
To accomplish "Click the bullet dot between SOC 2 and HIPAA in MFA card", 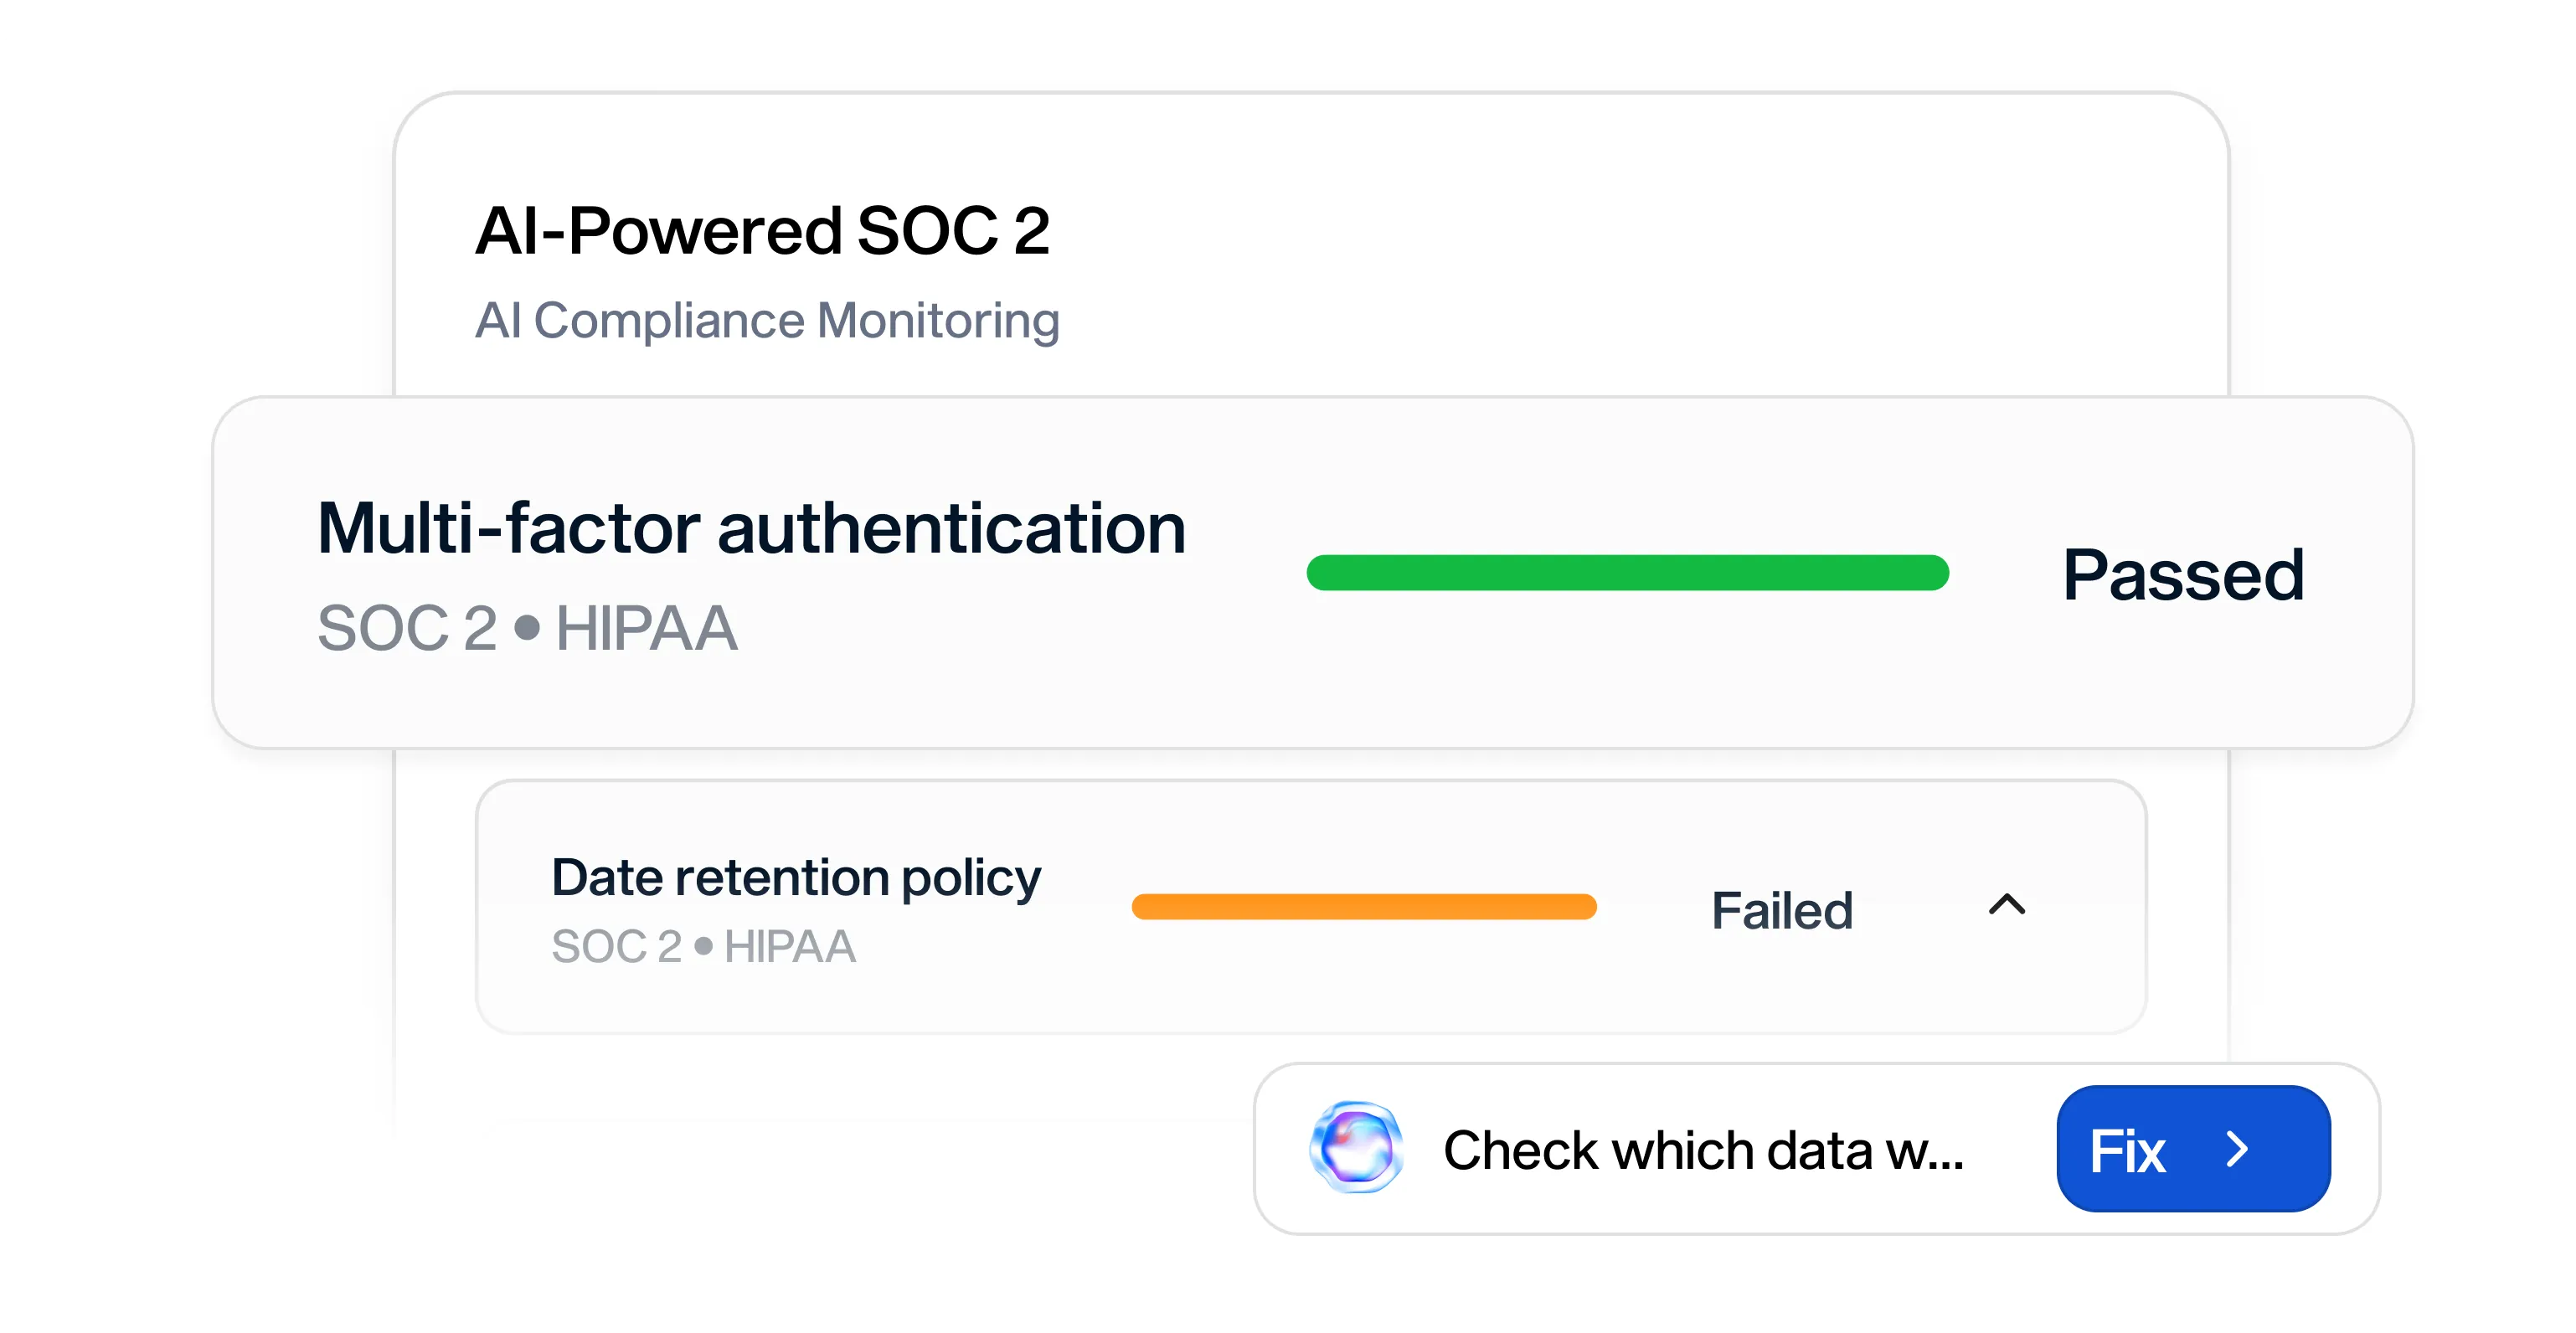I will pos(527,628).
